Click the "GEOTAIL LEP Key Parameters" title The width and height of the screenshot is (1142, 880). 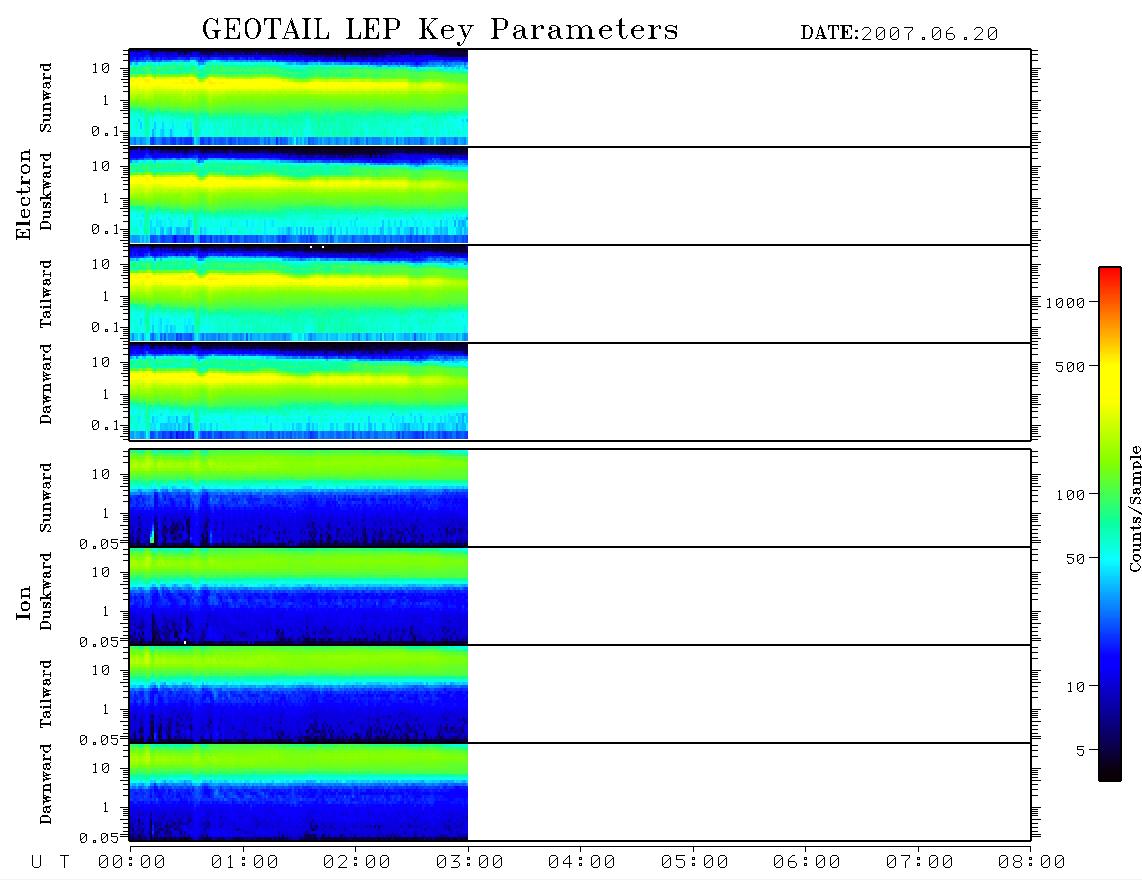click(x=440, y=30)
